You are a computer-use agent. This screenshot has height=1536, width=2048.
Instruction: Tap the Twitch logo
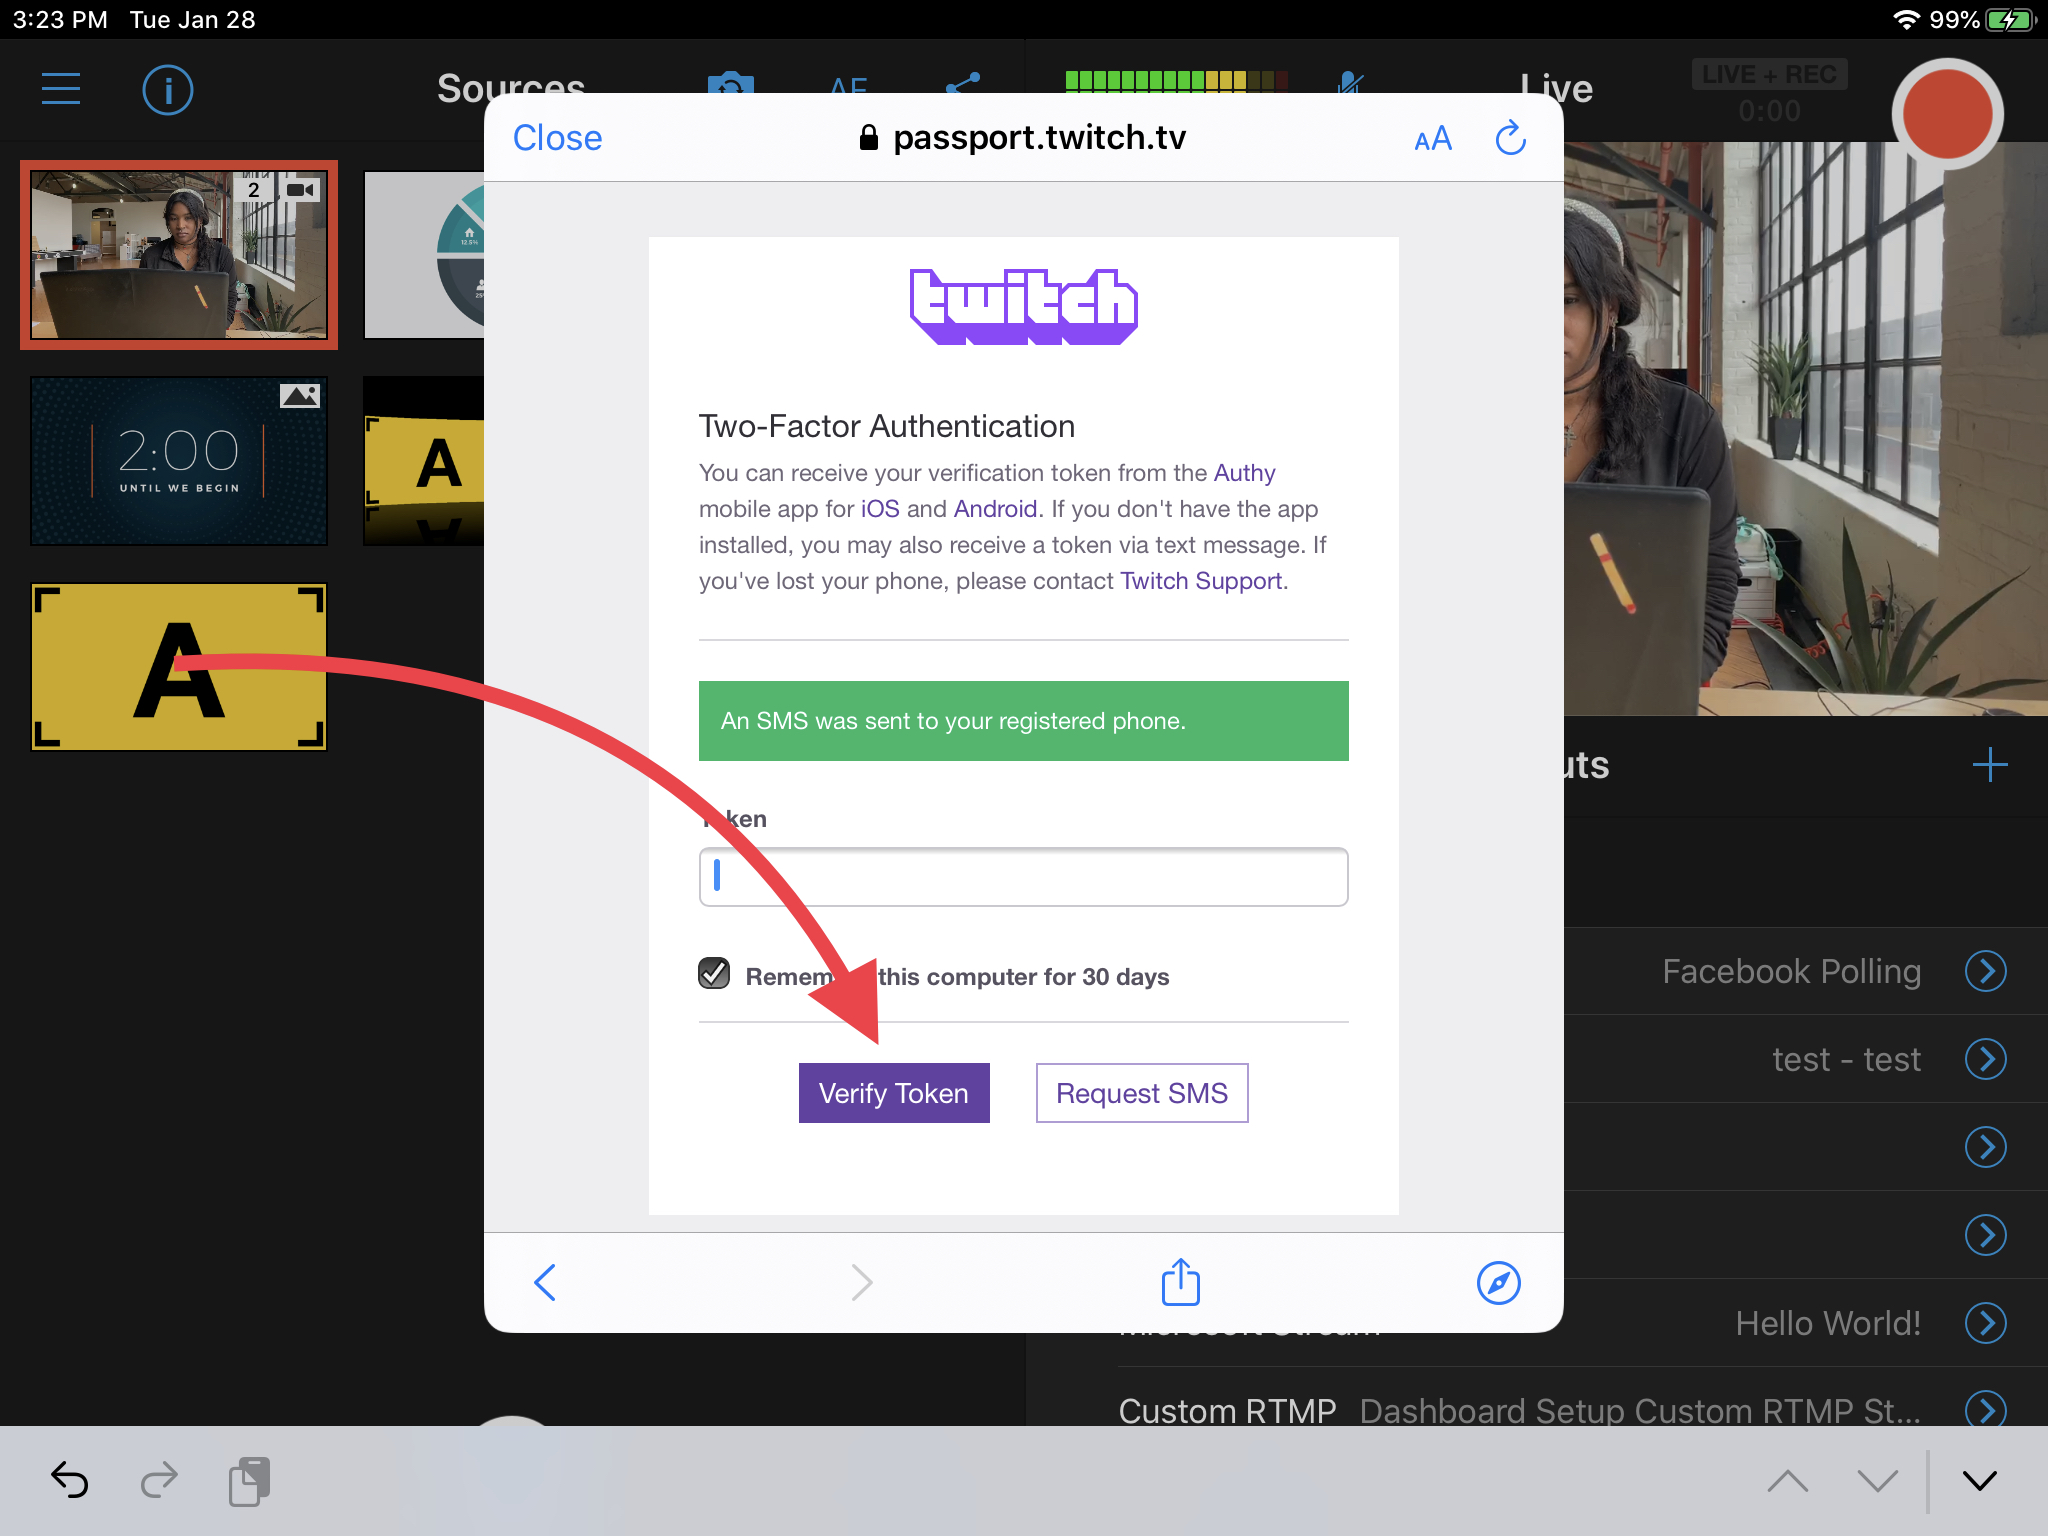1023,306
